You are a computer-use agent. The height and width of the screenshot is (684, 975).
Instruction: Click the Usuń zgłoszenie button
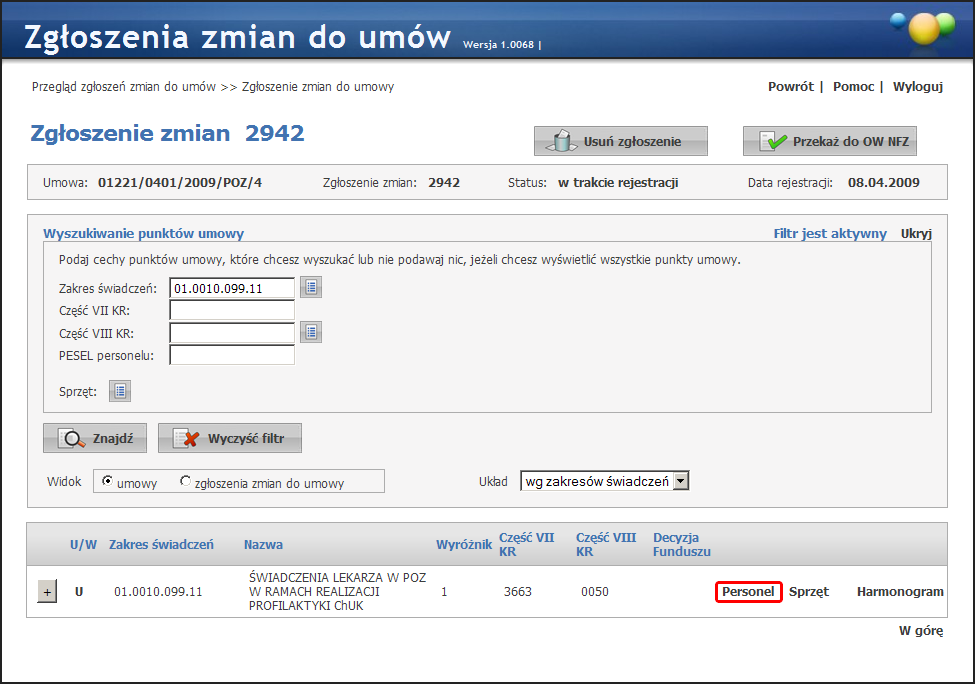[620, 142]
